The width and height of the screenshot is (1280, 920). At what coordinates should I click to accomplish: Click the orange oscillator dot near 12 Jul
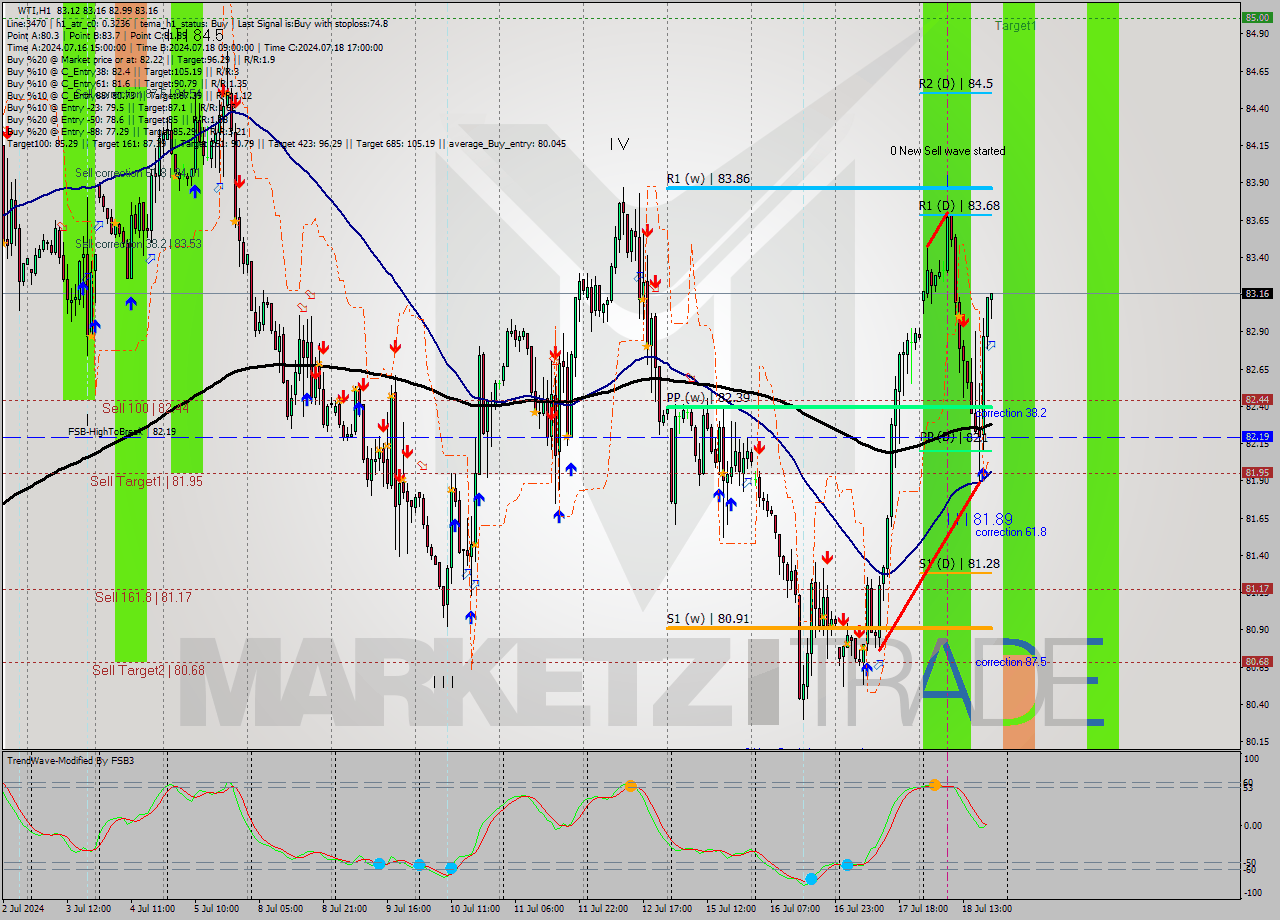tap(631, 787)
